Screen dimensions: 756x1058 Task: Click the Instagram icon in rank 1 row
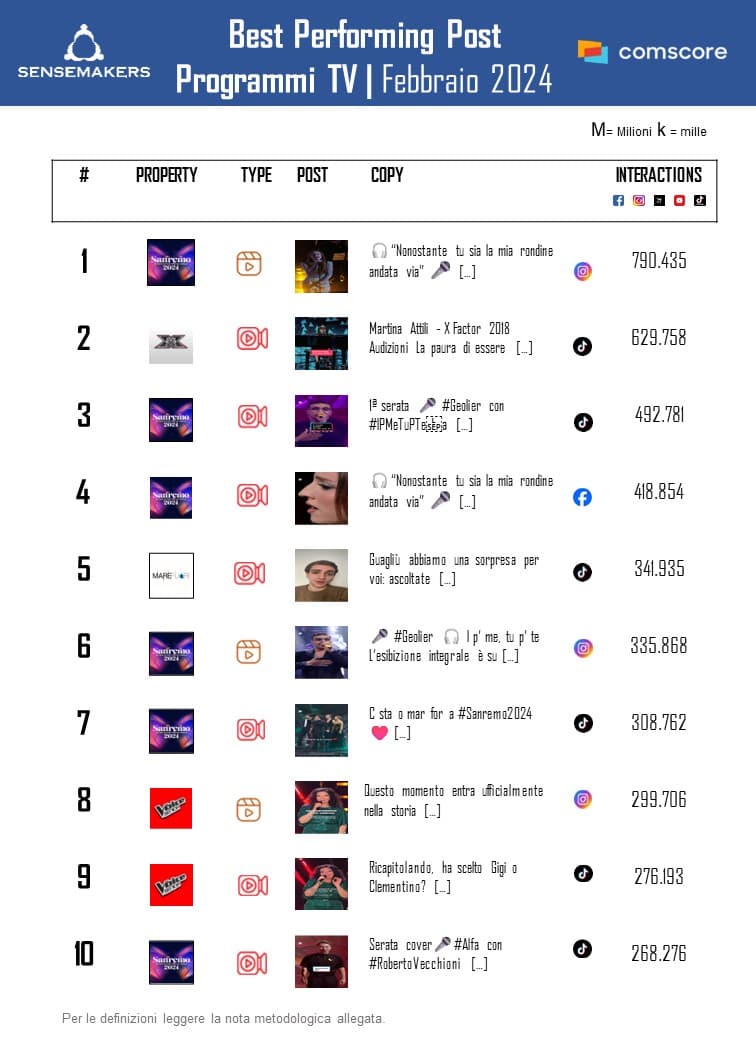583,271
